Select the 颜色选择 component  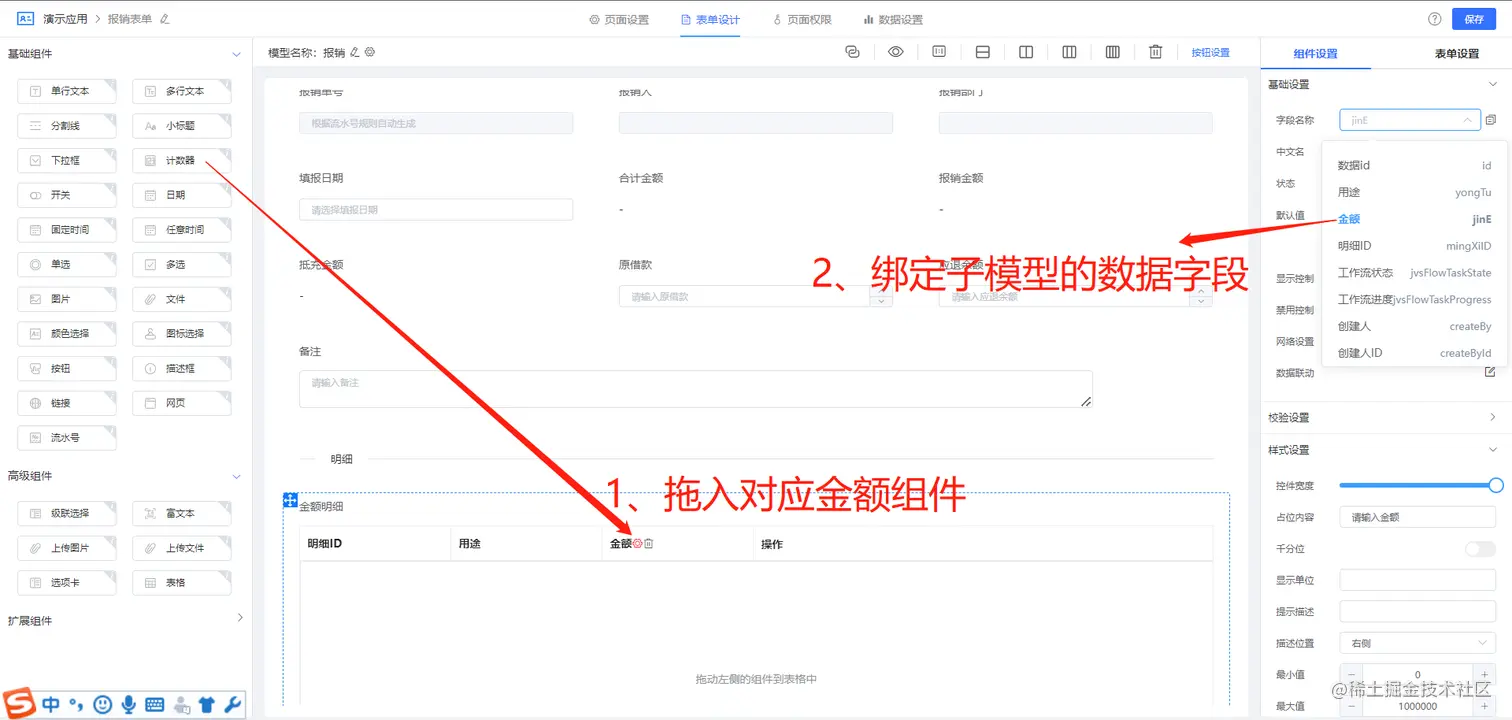[67, 334]
